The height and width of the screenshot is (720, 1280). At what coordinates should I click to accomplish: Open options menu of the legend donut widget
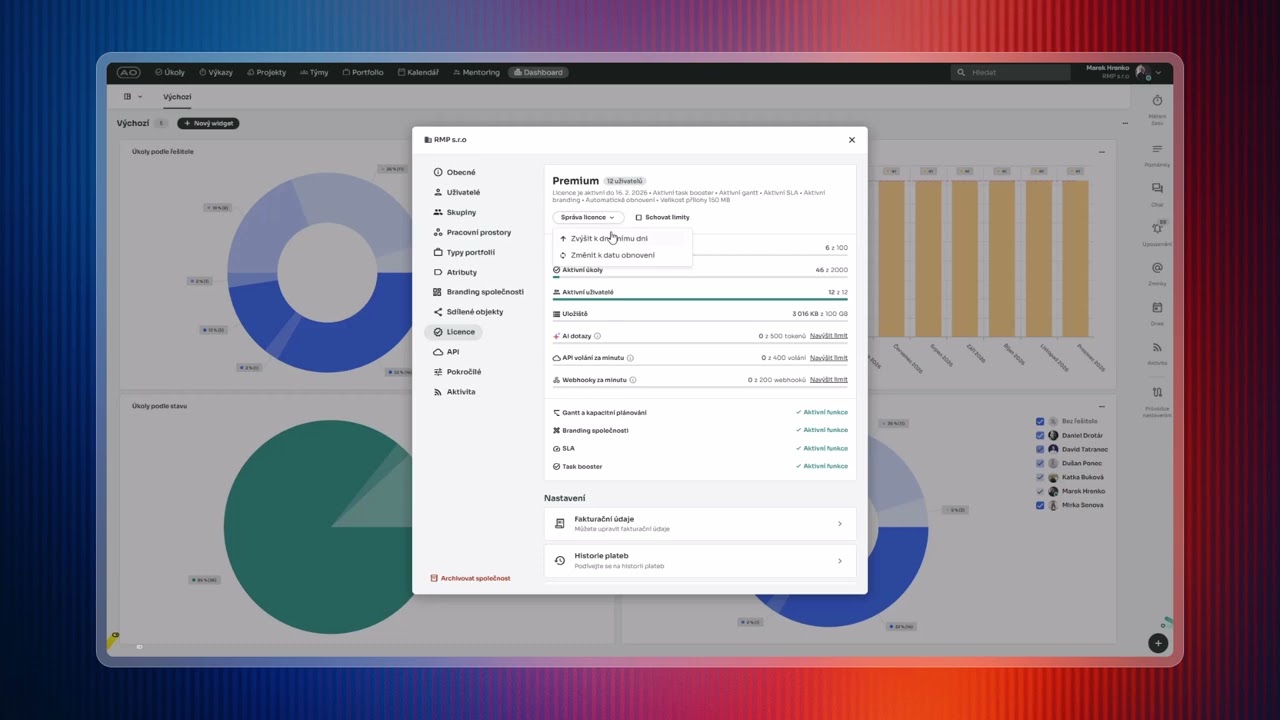pyautogui.click(x=1101, y=407)
